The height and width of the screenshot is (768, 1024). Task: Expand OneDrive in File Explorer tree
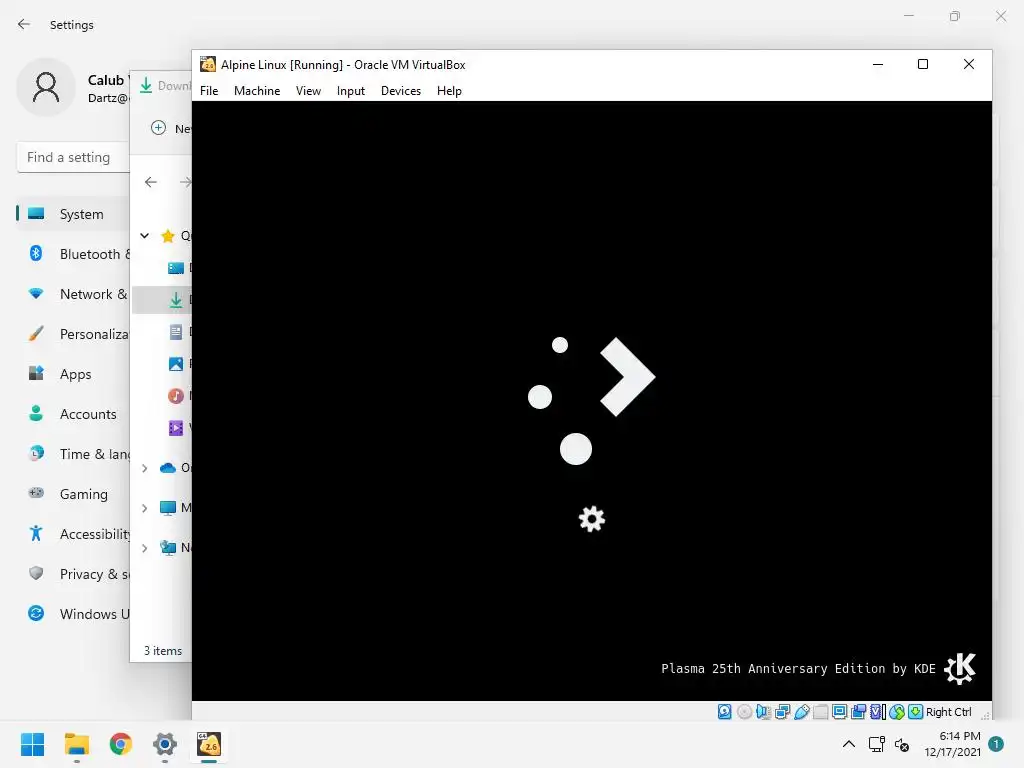tap(145, 468)
